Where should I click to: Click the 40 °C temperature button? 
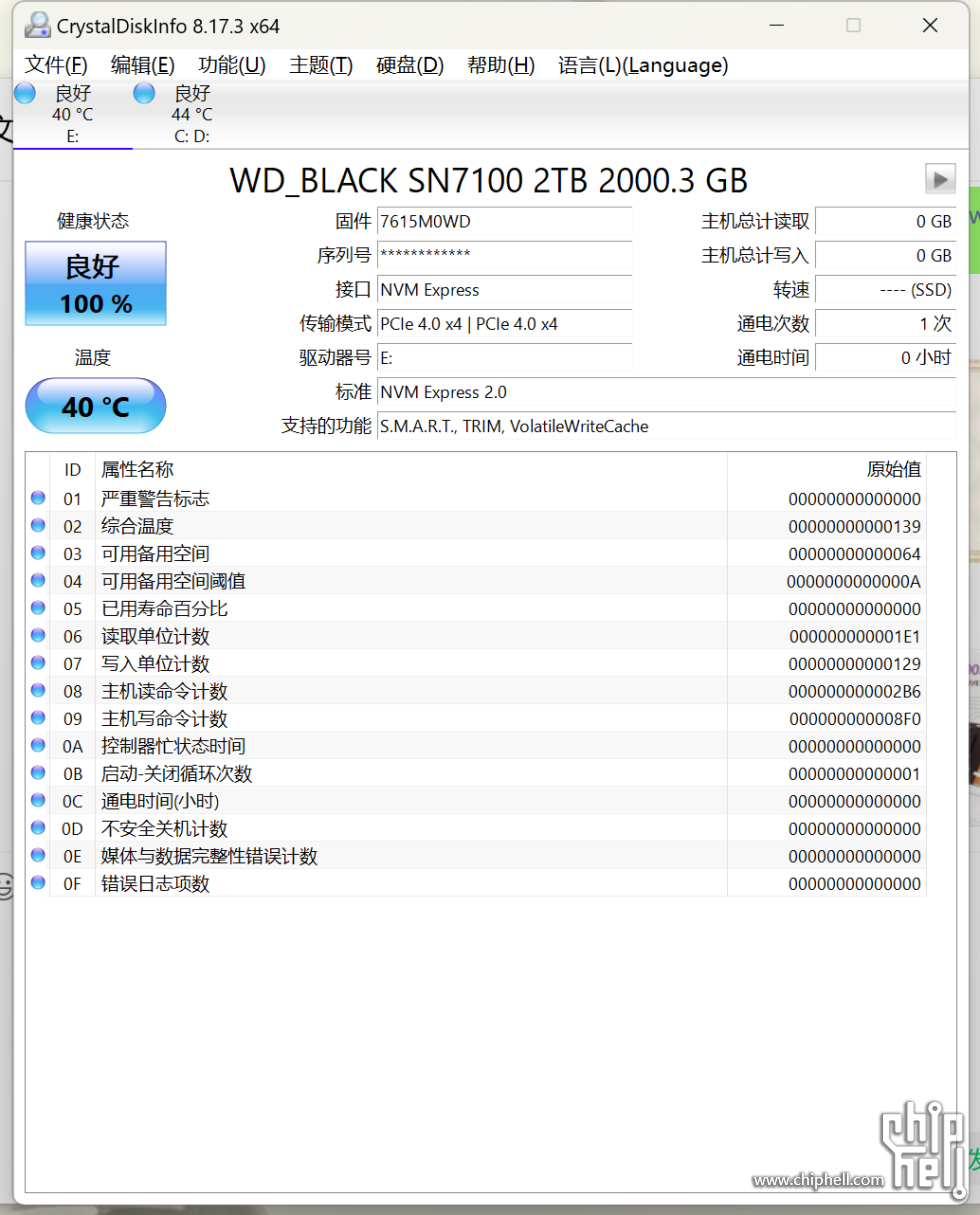pyautogui.click(x=96, y=406)
